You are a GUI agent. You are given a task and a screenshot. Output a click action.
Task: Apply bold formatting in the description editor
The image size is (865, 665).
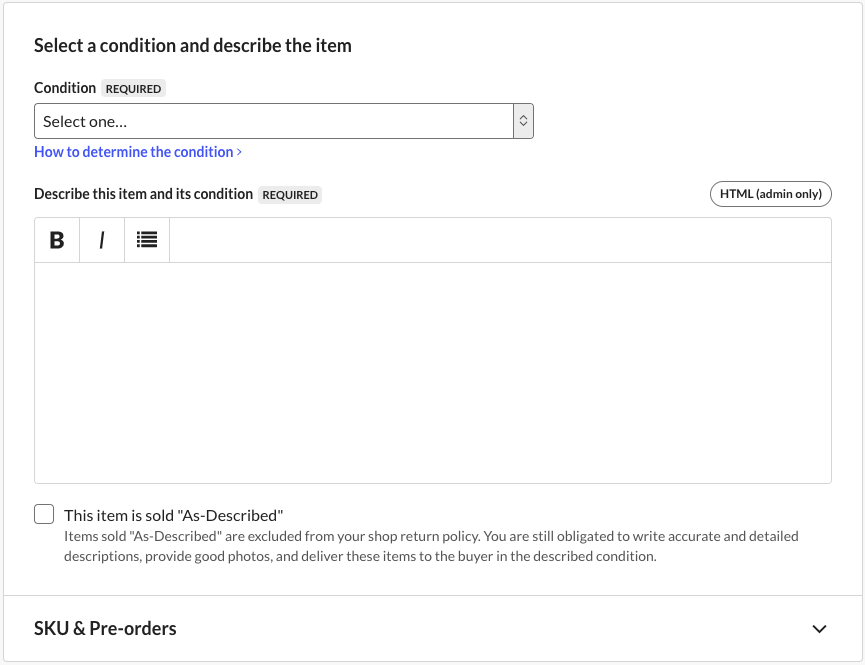pyautogui.click(x=57, y=239)
